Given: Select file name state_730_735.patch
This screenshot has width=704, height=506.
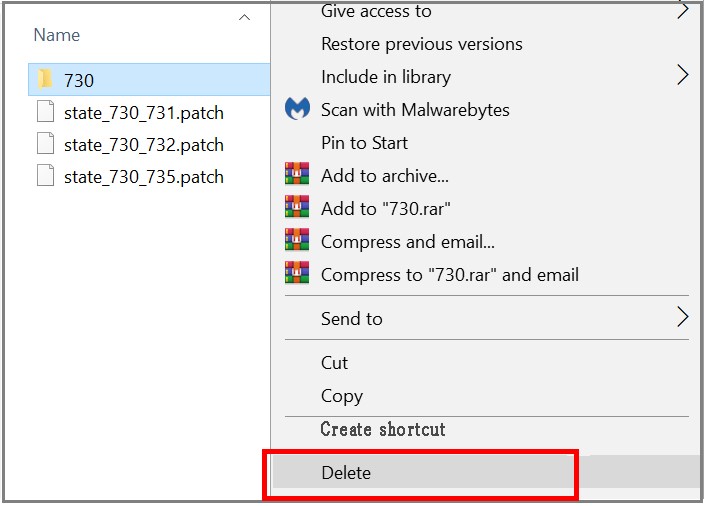Looking at the screenshot, I should click(x=144, y=177).
